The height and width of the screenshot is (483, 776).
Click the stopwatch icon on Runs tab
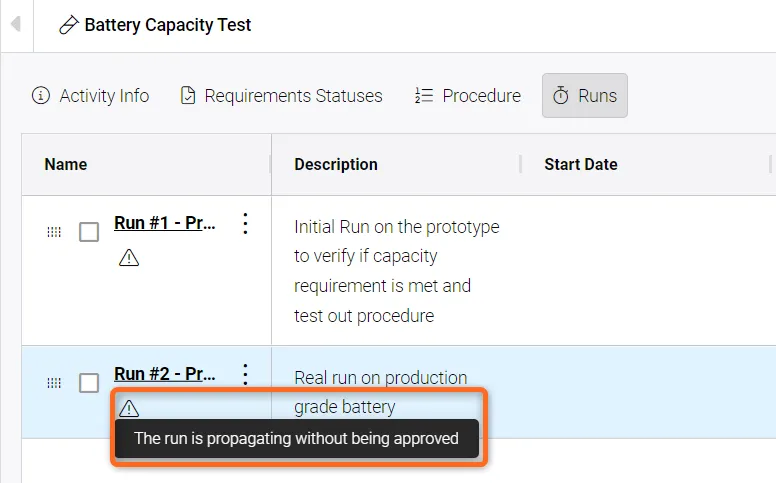tap(561, 96)
